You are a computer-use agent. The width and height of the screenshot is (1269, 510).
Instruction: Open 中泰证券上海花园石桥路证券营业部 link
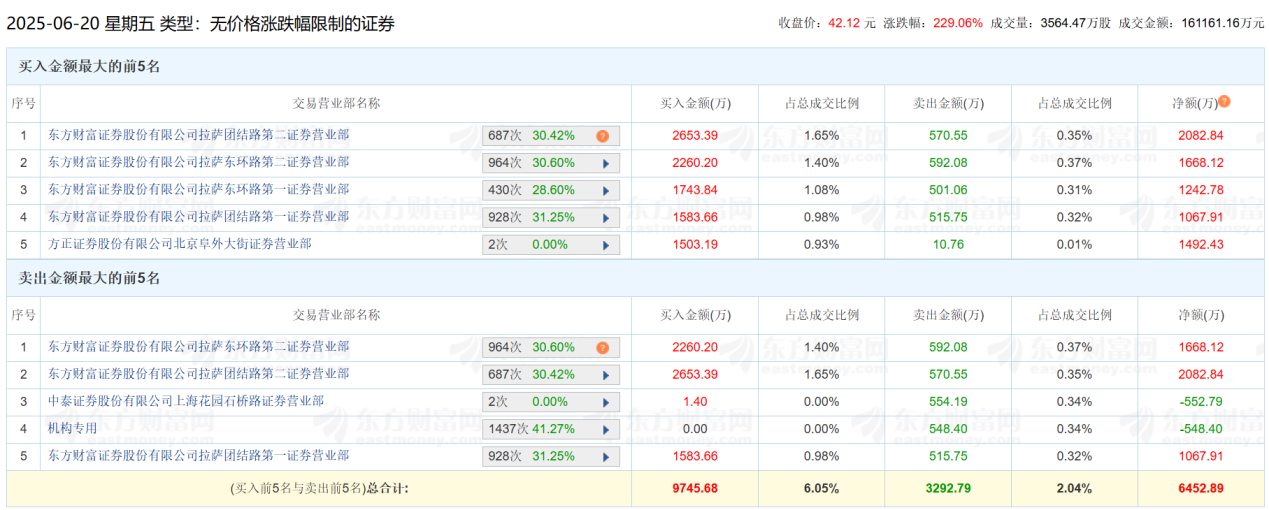pos(186,401)
